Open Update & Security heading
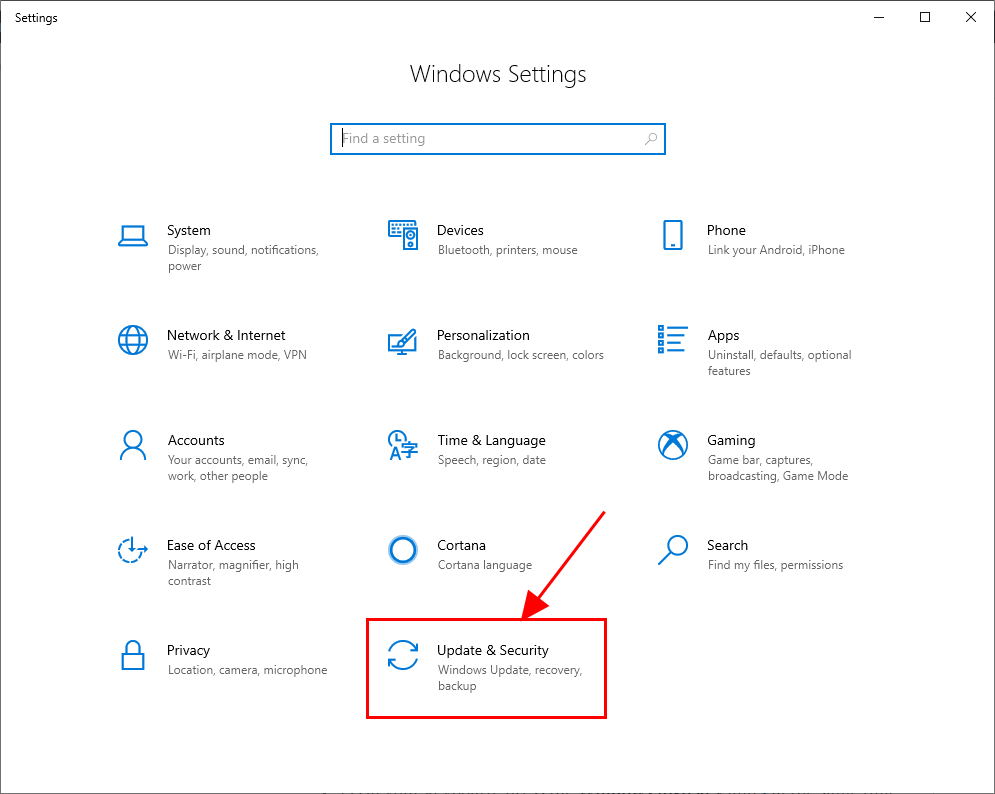Screen dimensions: 995x794 click(x=492, y=651)
